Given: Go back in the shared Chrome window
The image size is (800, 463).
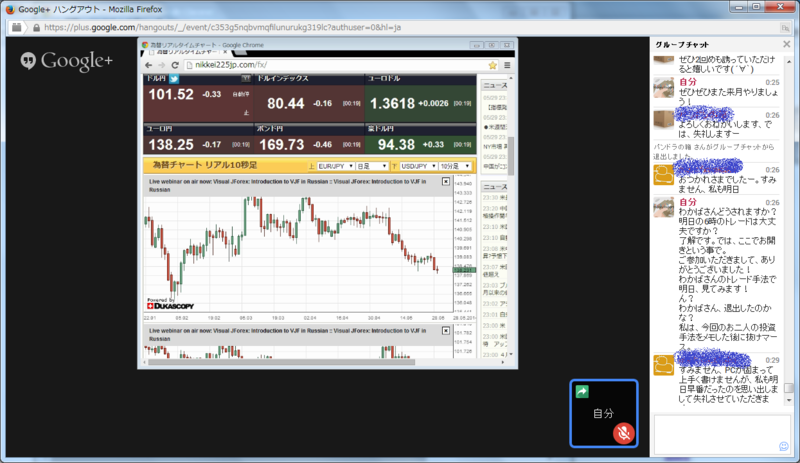Looking at the screenshot, I should pyautogui.click(x=148, y=65).
